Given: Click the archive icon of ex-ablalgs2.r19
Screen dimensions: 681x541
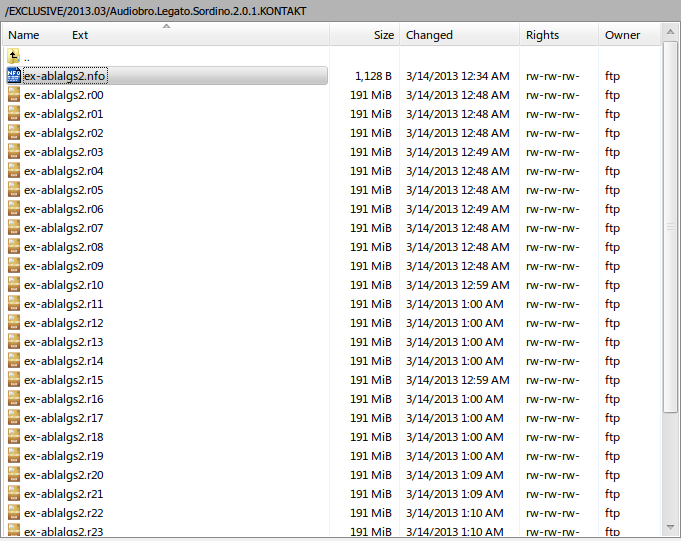Looking at the screenshot, I should coord(13,456).
